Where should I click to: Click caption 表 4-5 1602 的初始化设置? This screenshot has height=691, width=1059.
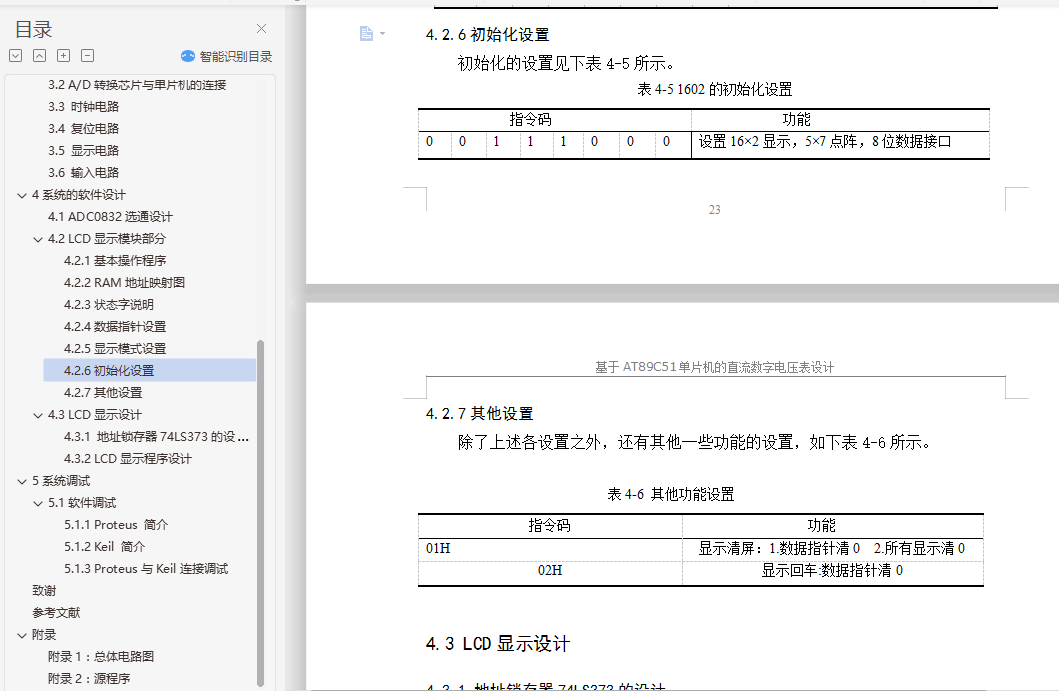(715, 89)
